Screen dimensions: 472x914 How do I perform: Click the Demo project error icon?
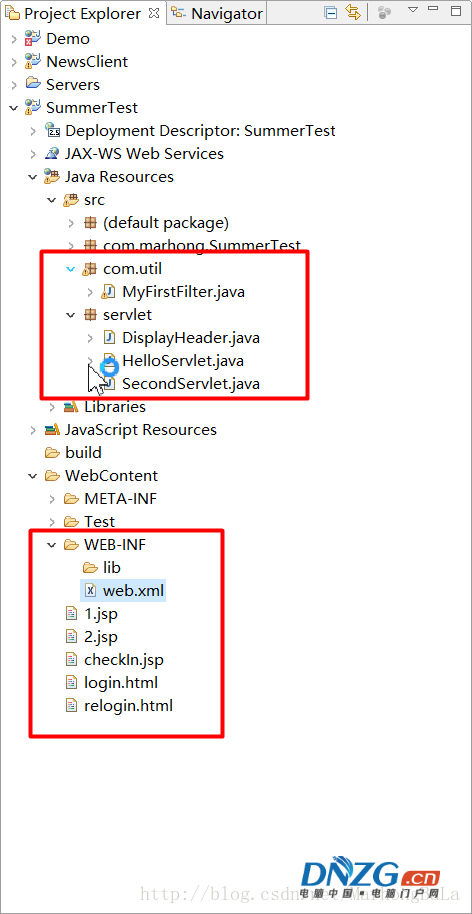tap(32, 39)
